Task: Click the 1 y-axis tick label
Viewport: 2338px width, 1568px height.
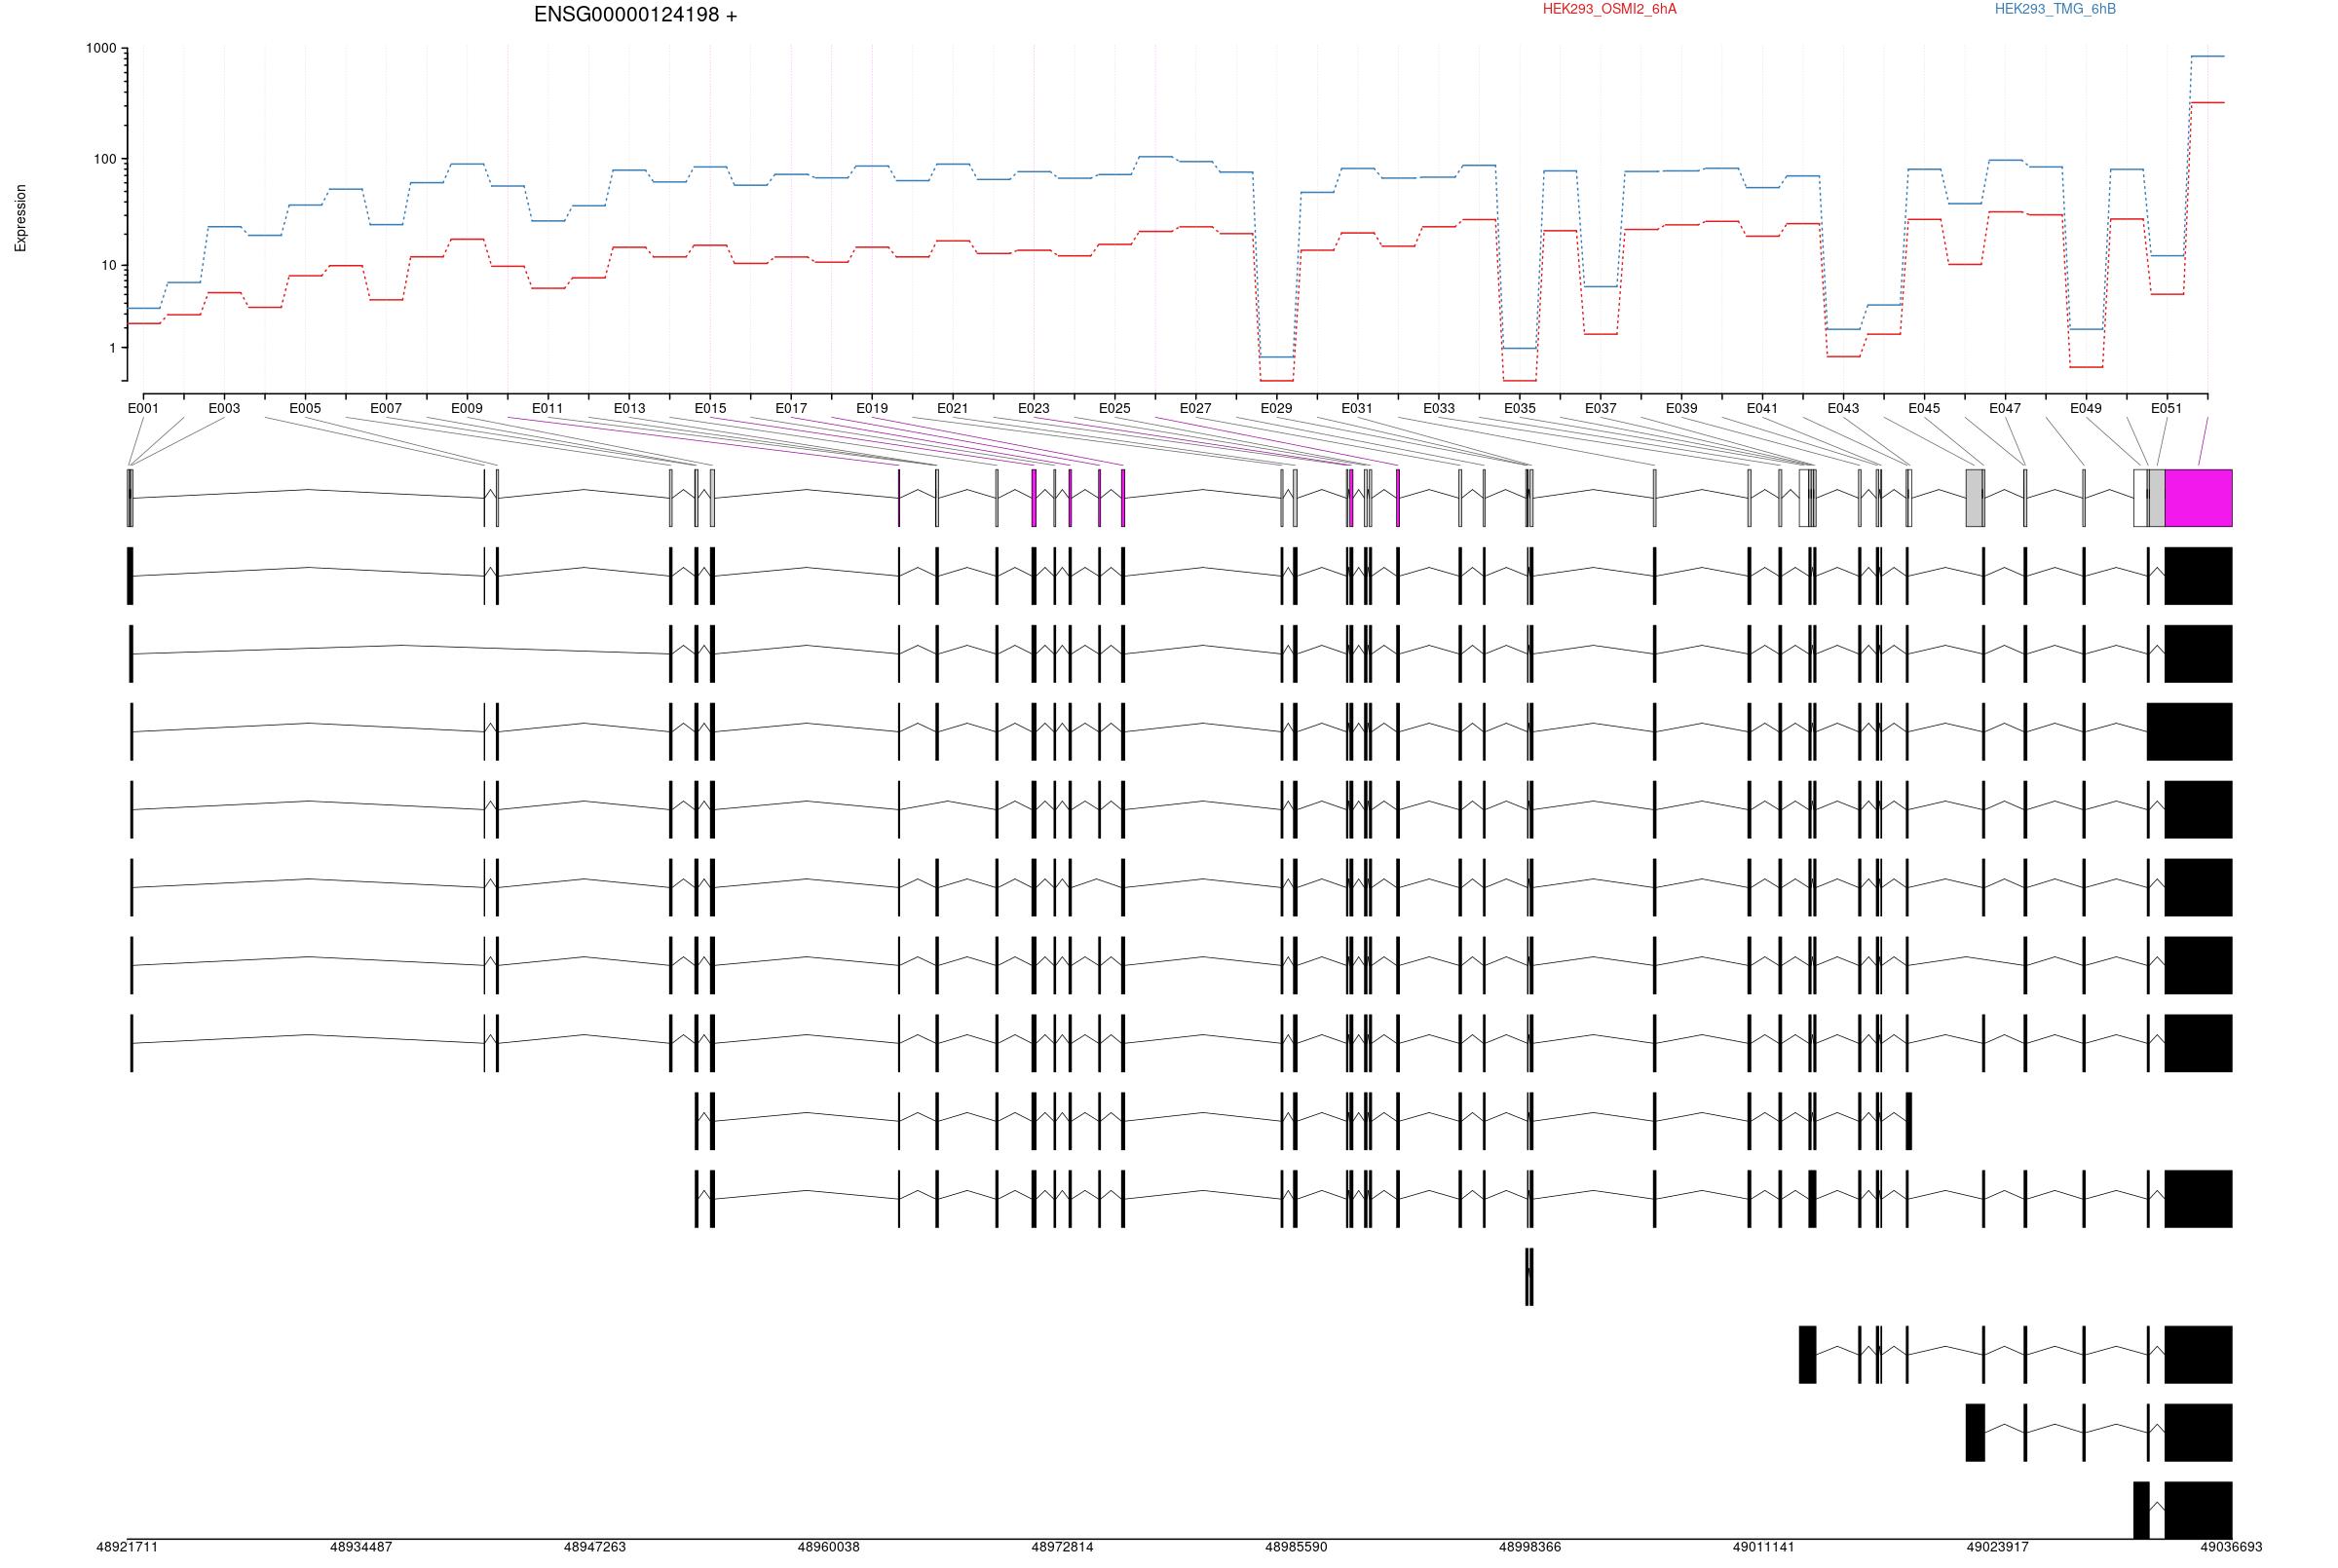Action: click(x=113, y=348)
